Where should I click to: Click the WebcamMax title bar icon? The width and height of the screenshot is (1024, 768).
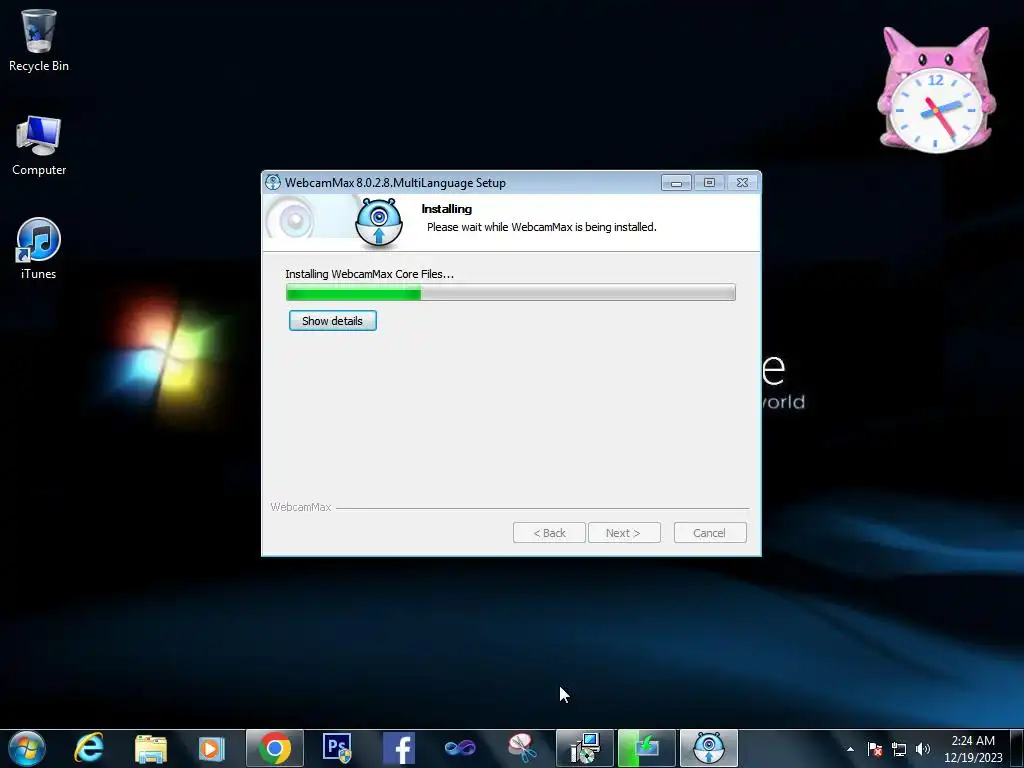pos(273,182)
